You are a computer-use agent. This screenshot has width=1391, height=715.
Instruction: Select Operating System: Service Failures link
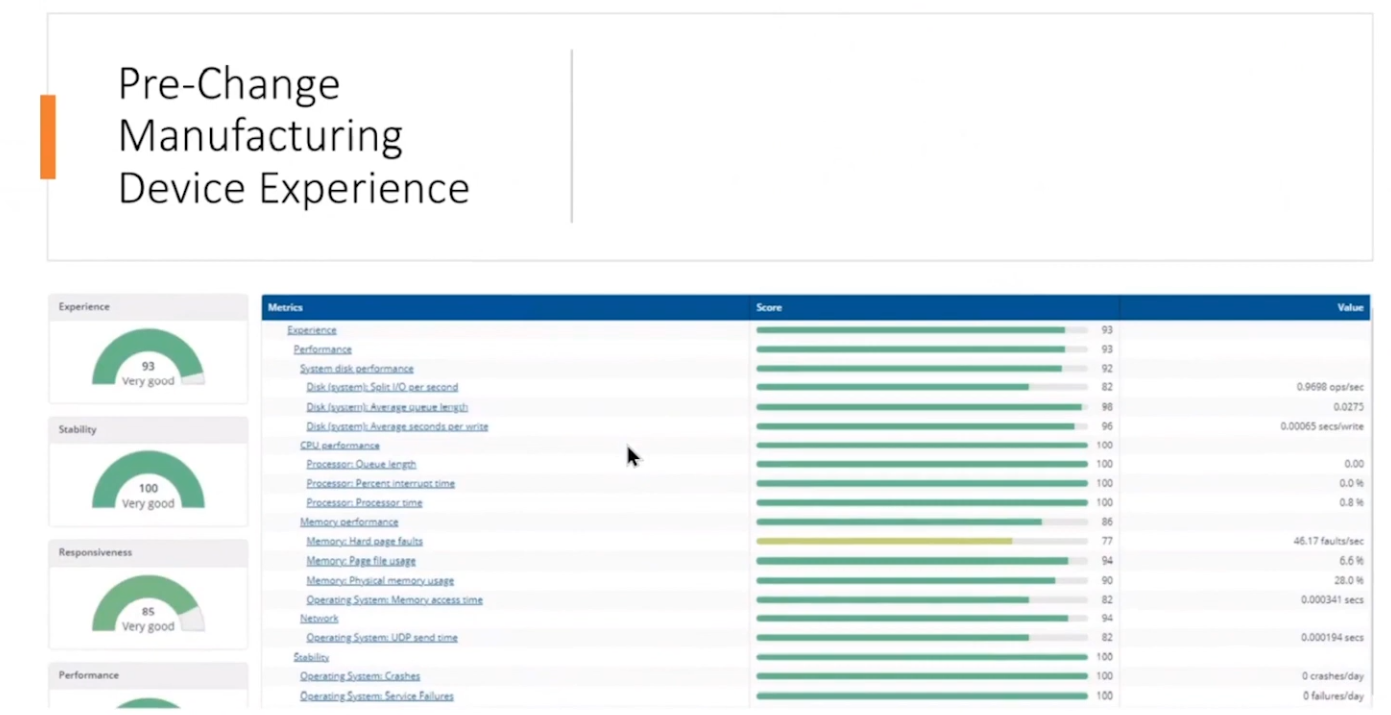pos(377,696)
